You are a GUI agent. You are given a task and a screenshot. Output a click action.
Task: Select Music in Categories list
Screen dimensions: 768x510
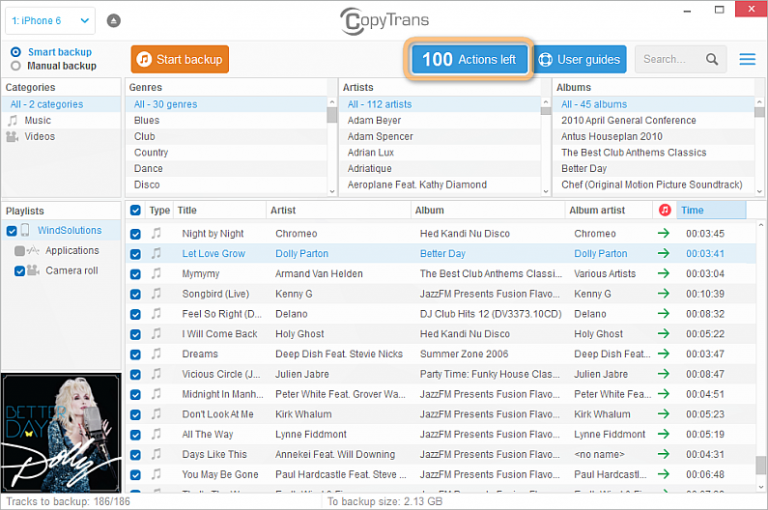pyautogui.click(x=38, y=120)
